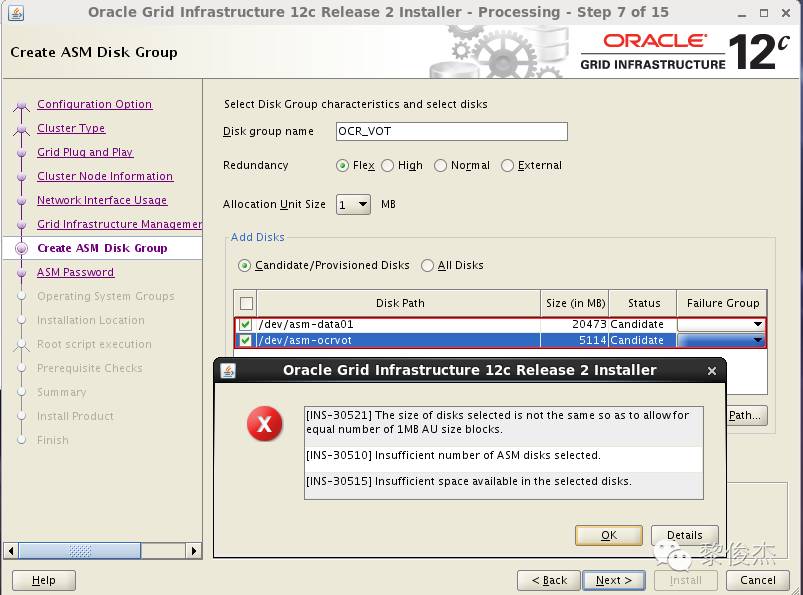Click the Java icon in the error dialog title bar
The height and width of the screenshot is (595, 803).
tap(228, 370)
